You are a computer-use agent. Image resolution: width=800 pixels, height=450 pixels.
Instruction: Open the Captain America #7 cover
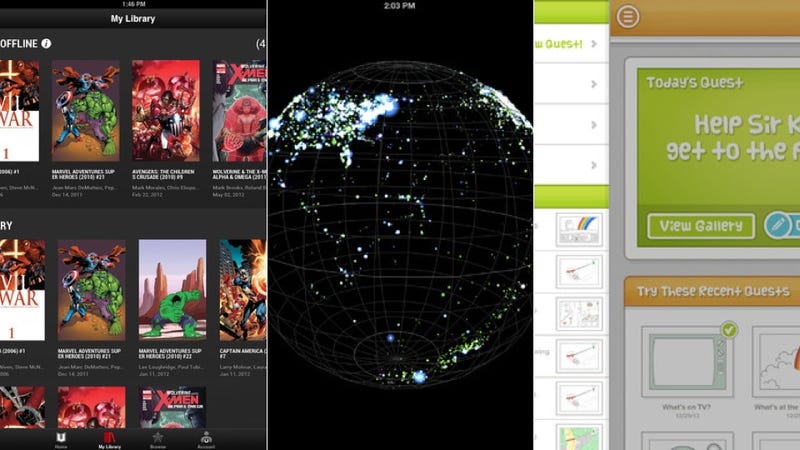tap(243, 290)
